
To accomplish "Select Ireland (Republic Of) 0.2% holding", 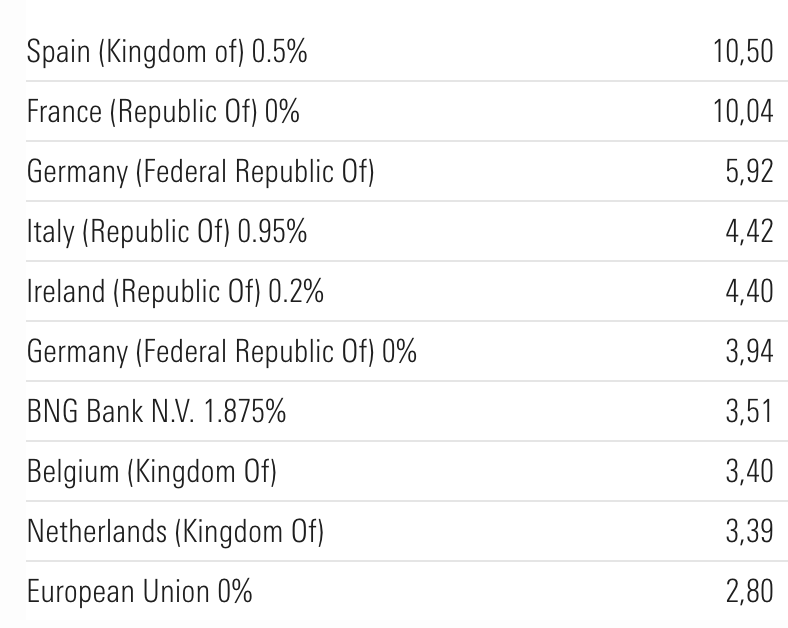I will pos(175,291).
